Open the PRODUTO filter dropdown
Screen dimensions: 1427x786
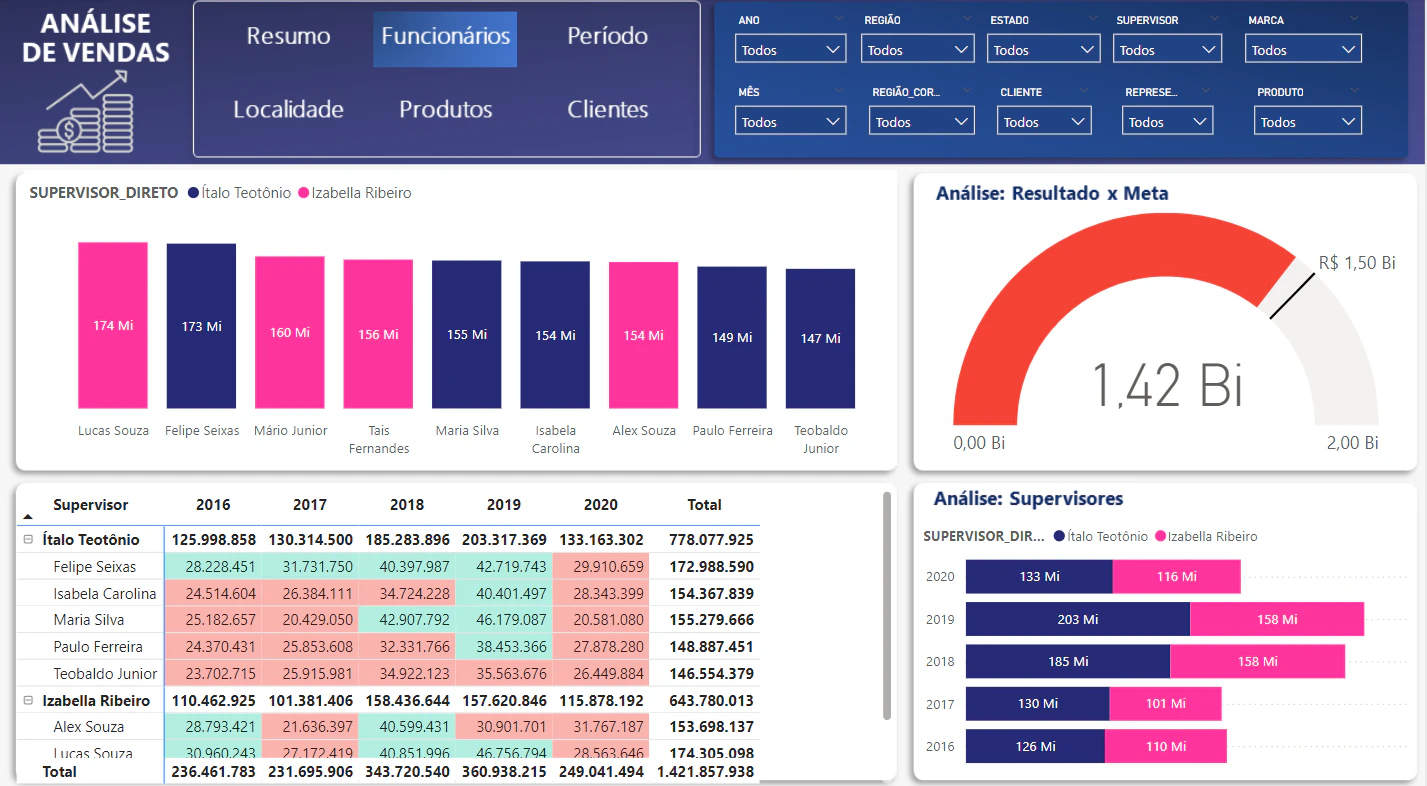(x=1307, y=121)
